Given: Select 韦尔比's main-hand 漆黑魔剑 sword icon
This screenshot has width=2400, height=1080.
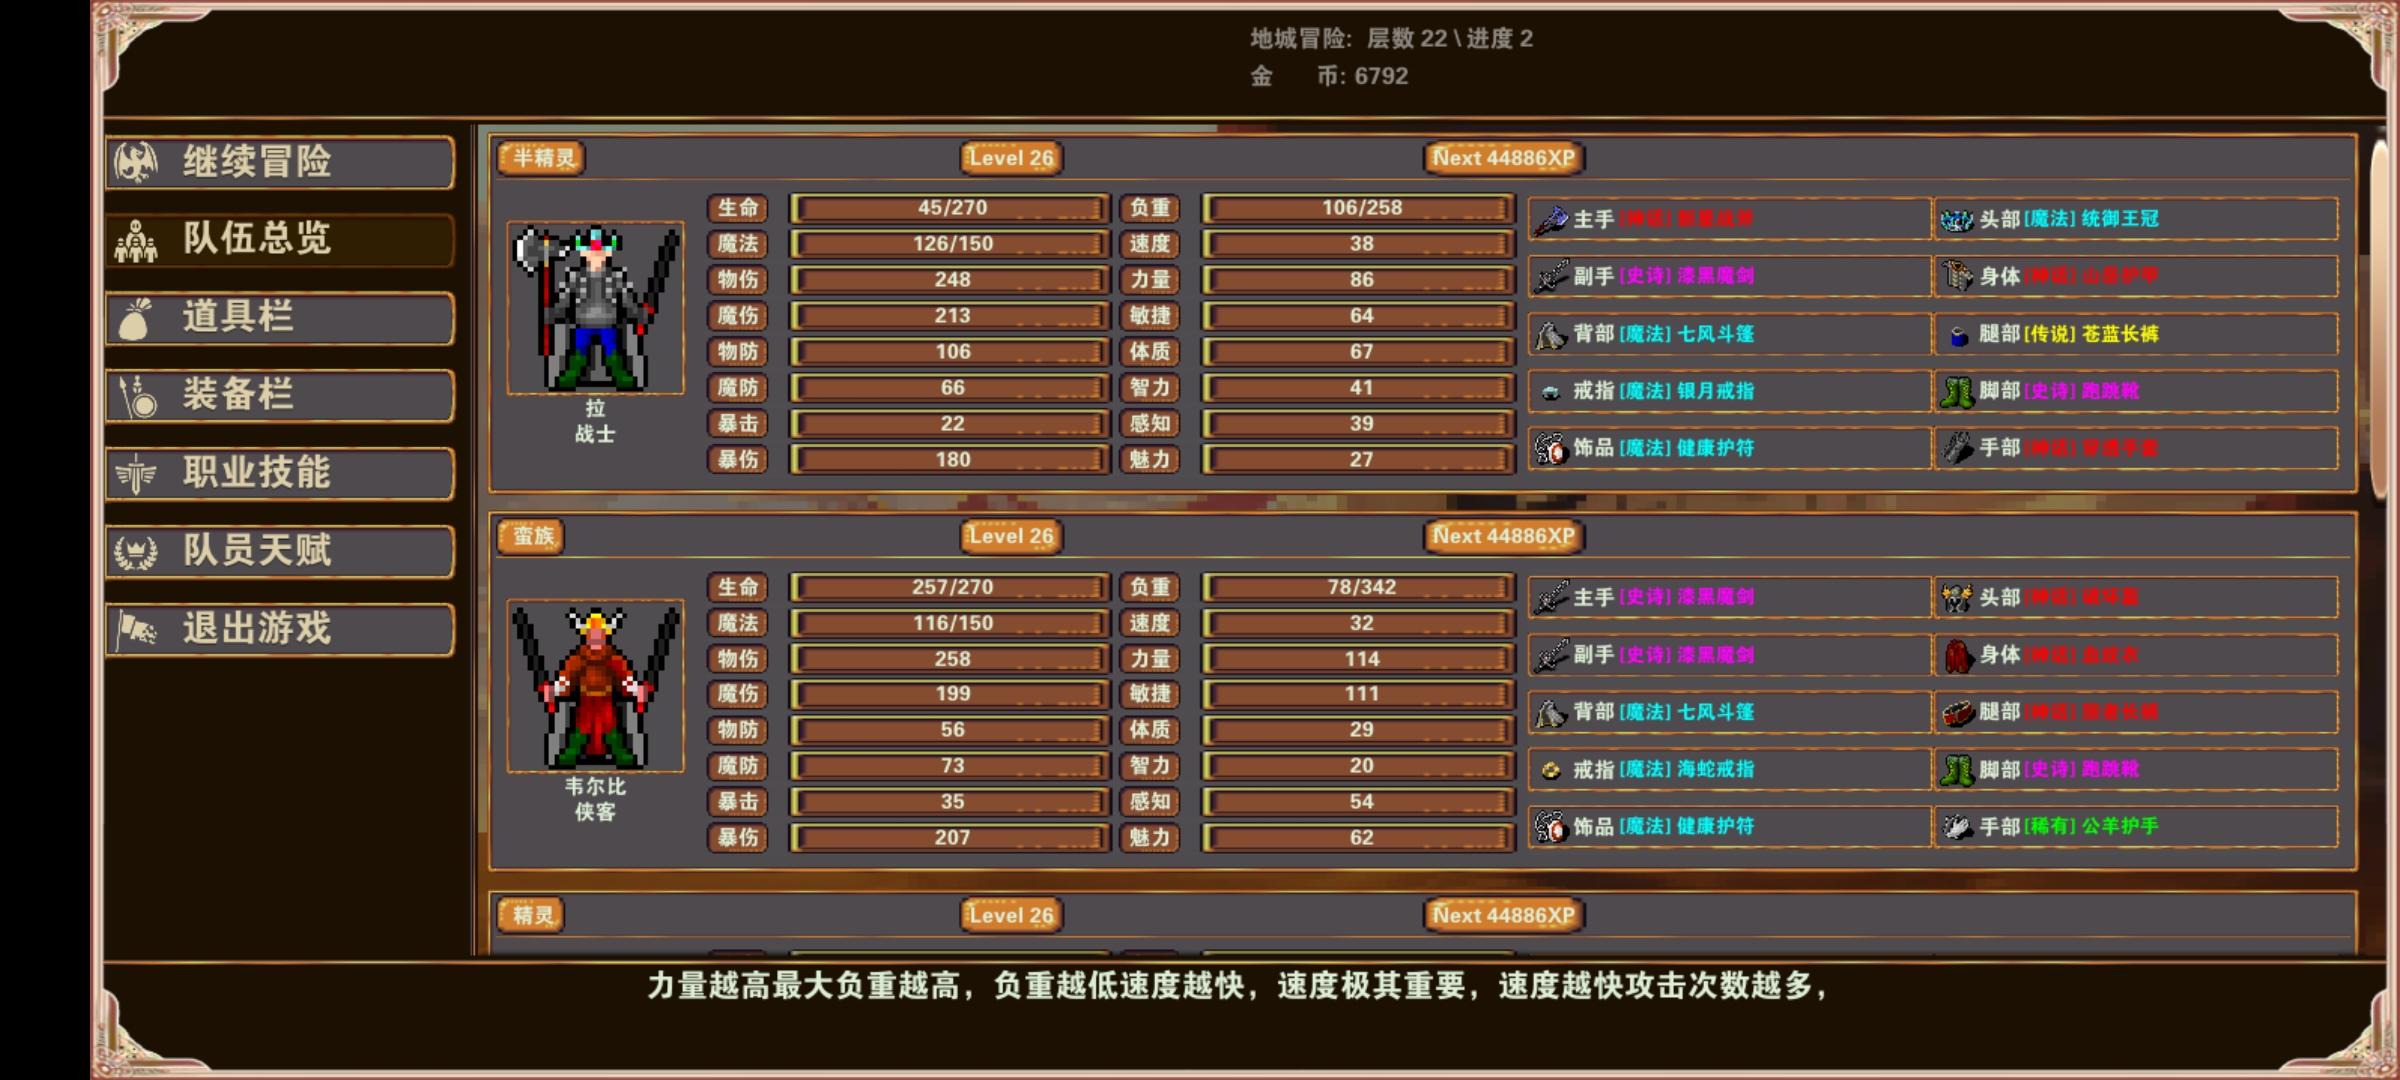Looking at the screenshot, I should pos(1551,598).
